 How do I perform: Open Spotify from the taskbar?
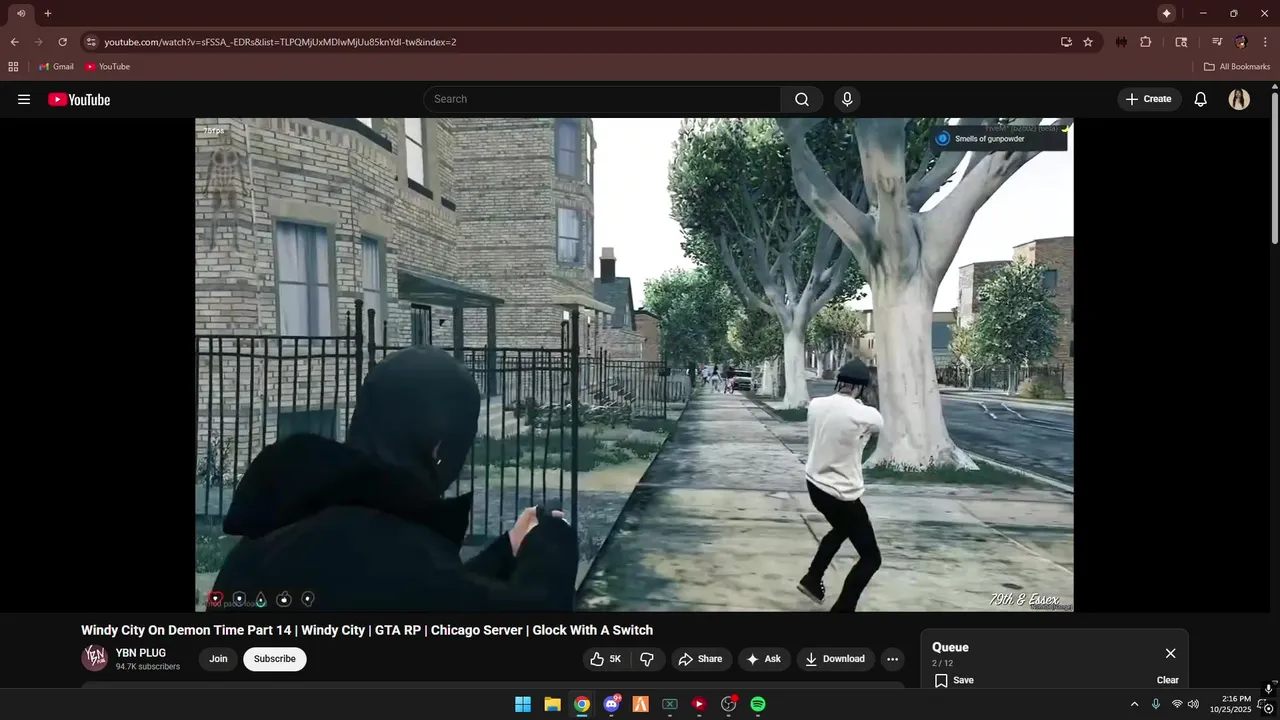tap(758, 704)
